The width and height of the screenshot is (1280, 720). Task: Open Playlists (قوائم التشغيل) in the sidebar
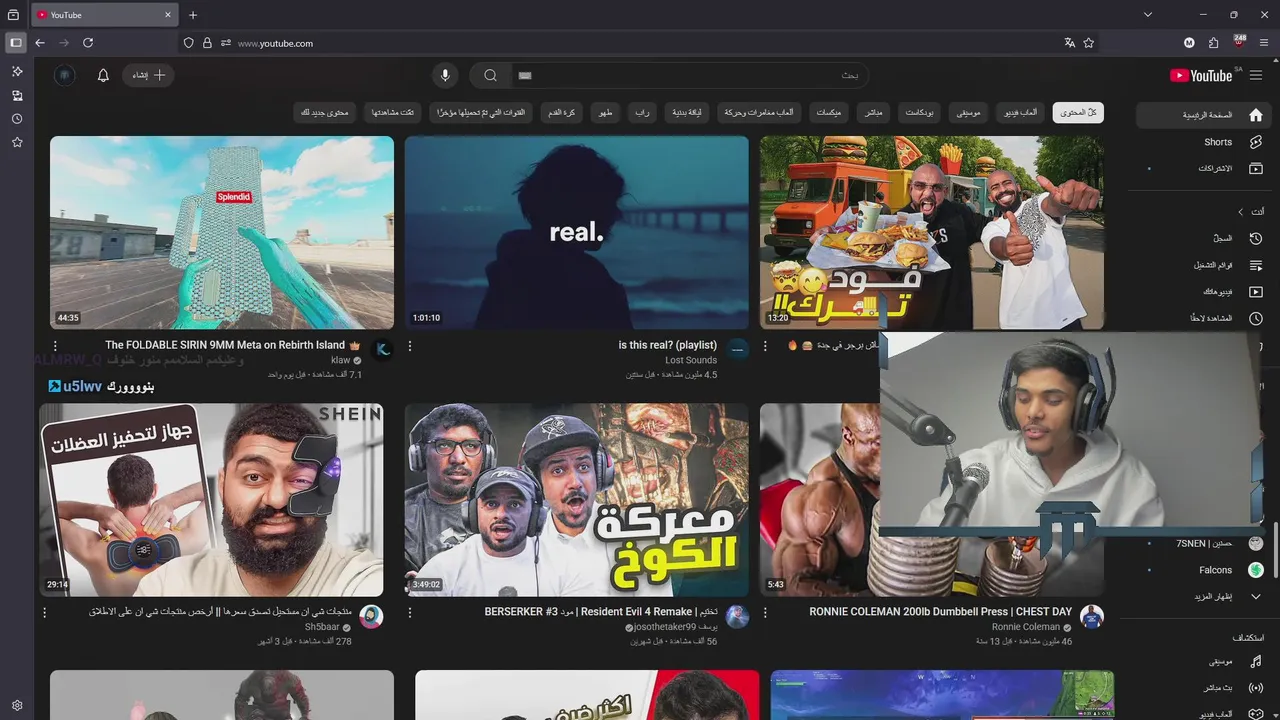1204,265
